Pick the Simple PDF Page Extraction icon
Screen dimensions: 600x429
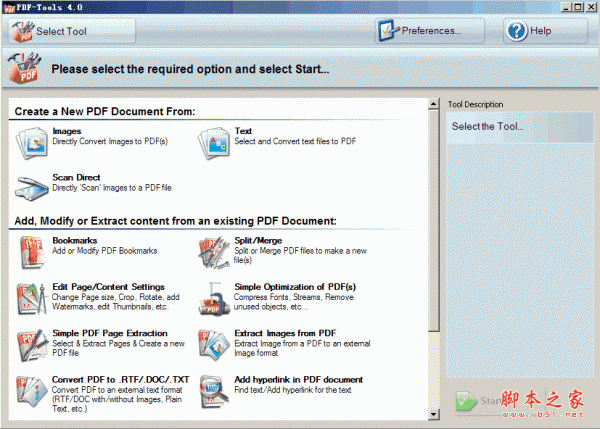click(x=32, y=345)
